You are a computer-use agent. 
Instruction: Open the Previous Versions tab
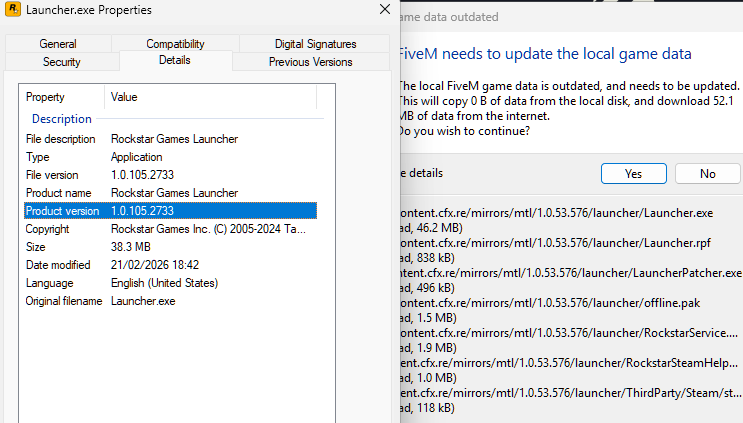pyautogui.click(x=310, y=62)
